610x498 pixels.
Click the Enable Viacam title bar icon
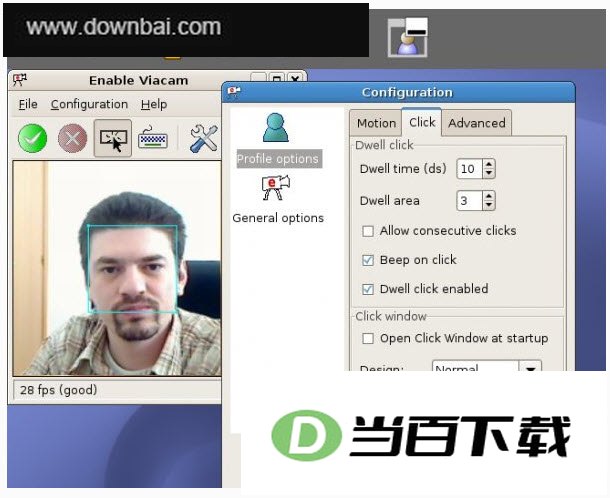click(20, 80)
